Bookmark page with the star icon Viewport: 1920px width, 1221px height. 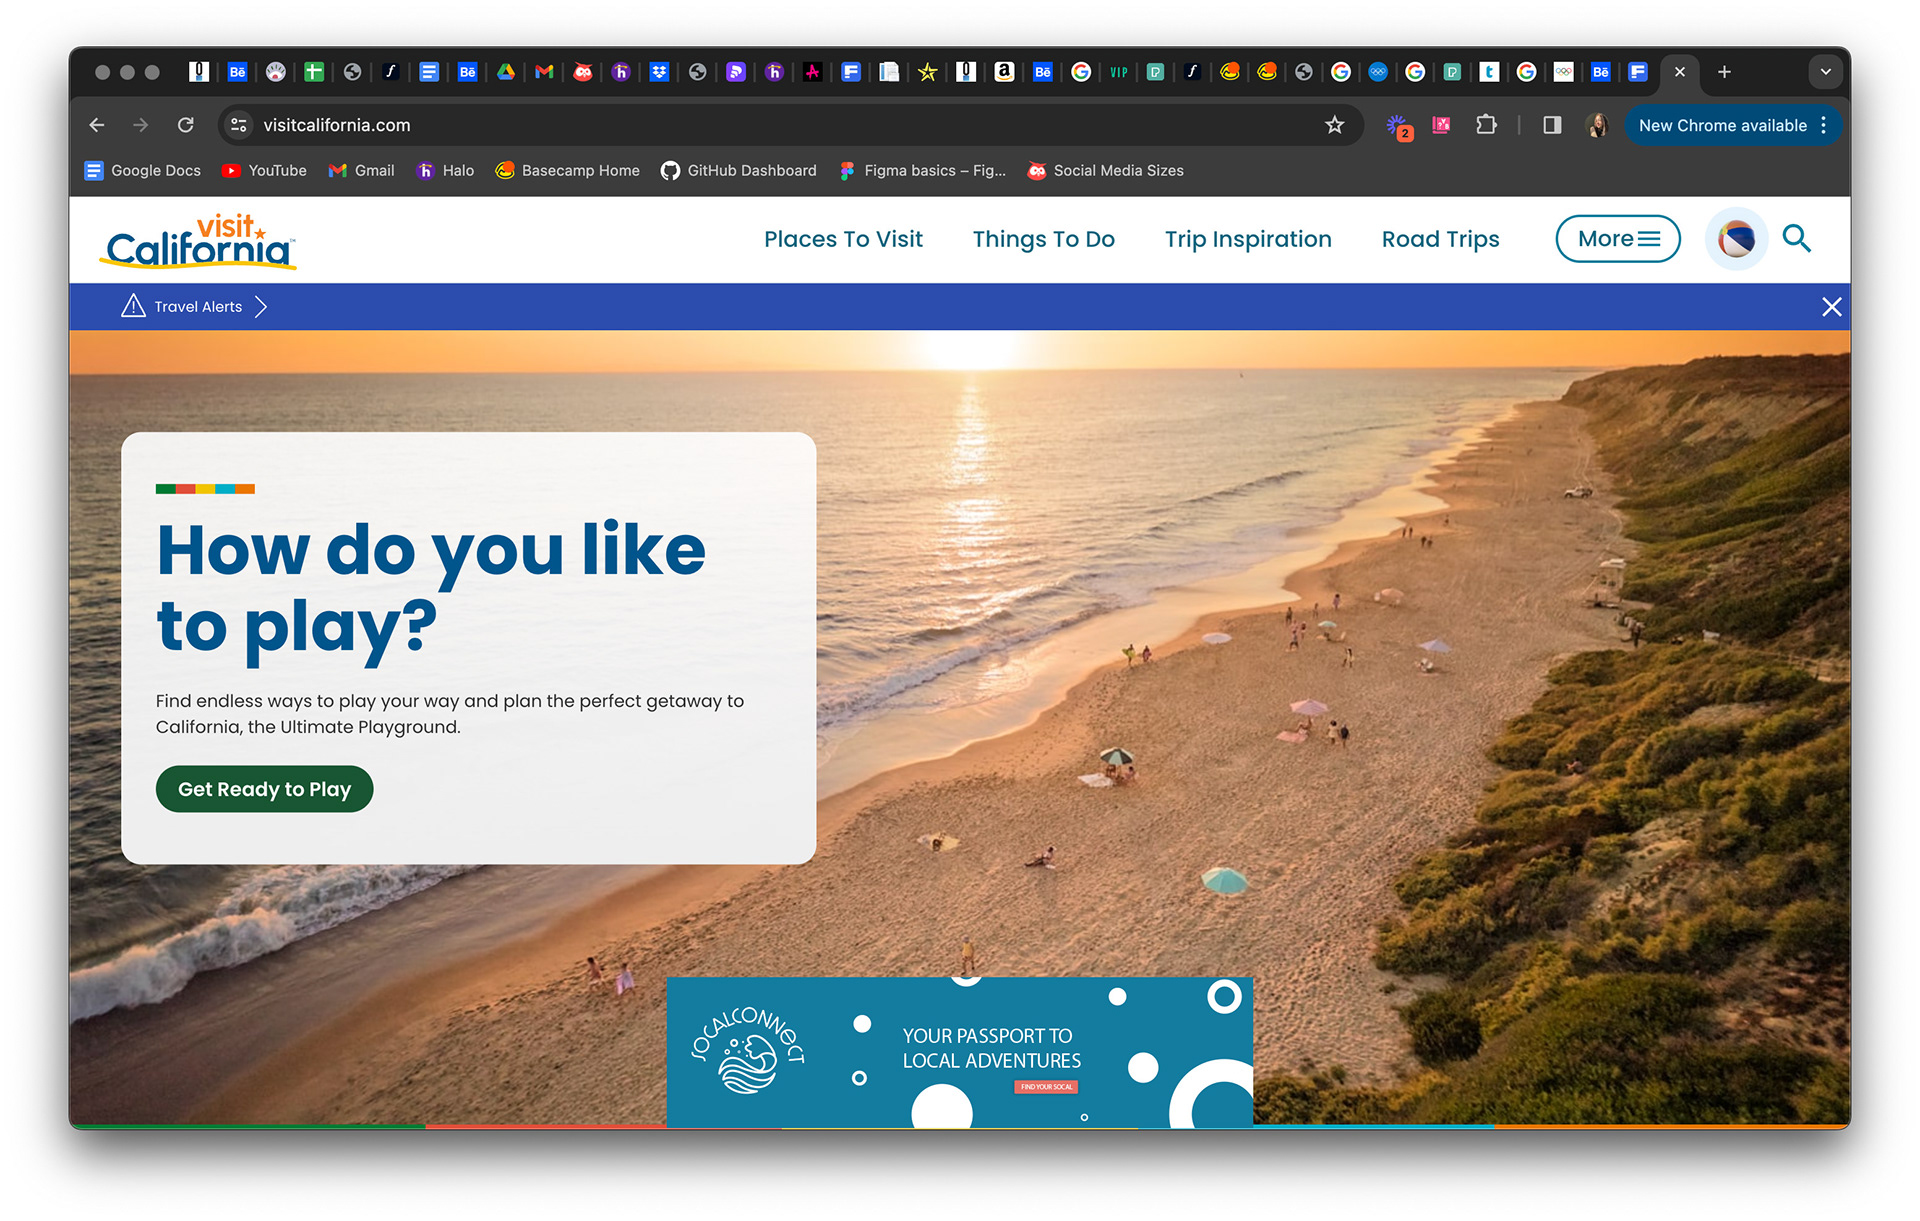tap(1334, 125)
